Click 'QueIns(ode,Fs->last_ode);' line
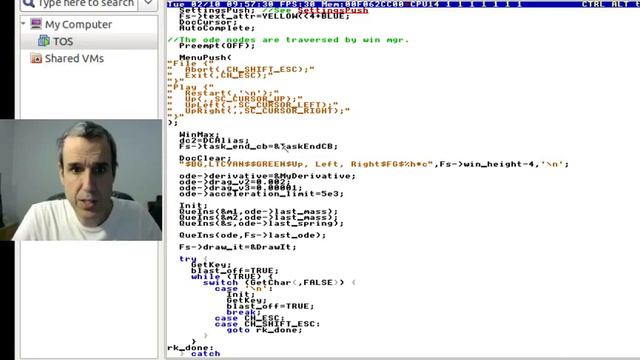 (253, 235)
